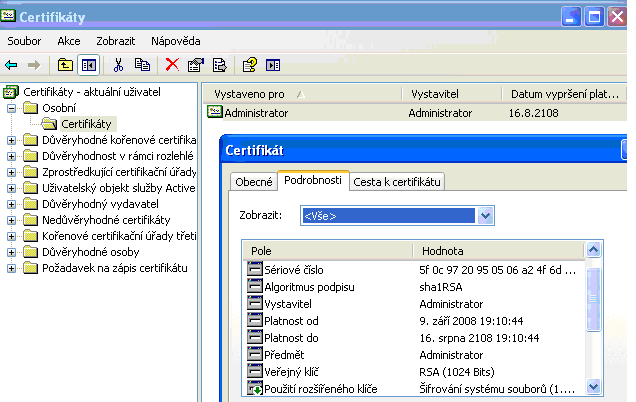Click the Certifikáty title bar app icon
This screenshot has height=402, width=636.
tap(8, 16)
